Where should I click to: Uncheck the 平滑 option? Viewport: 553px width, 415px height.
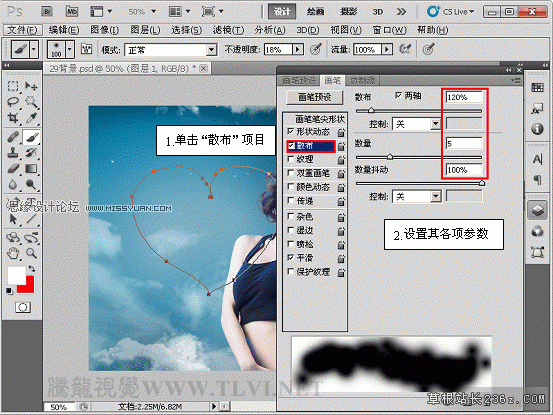tap(291, 257)
